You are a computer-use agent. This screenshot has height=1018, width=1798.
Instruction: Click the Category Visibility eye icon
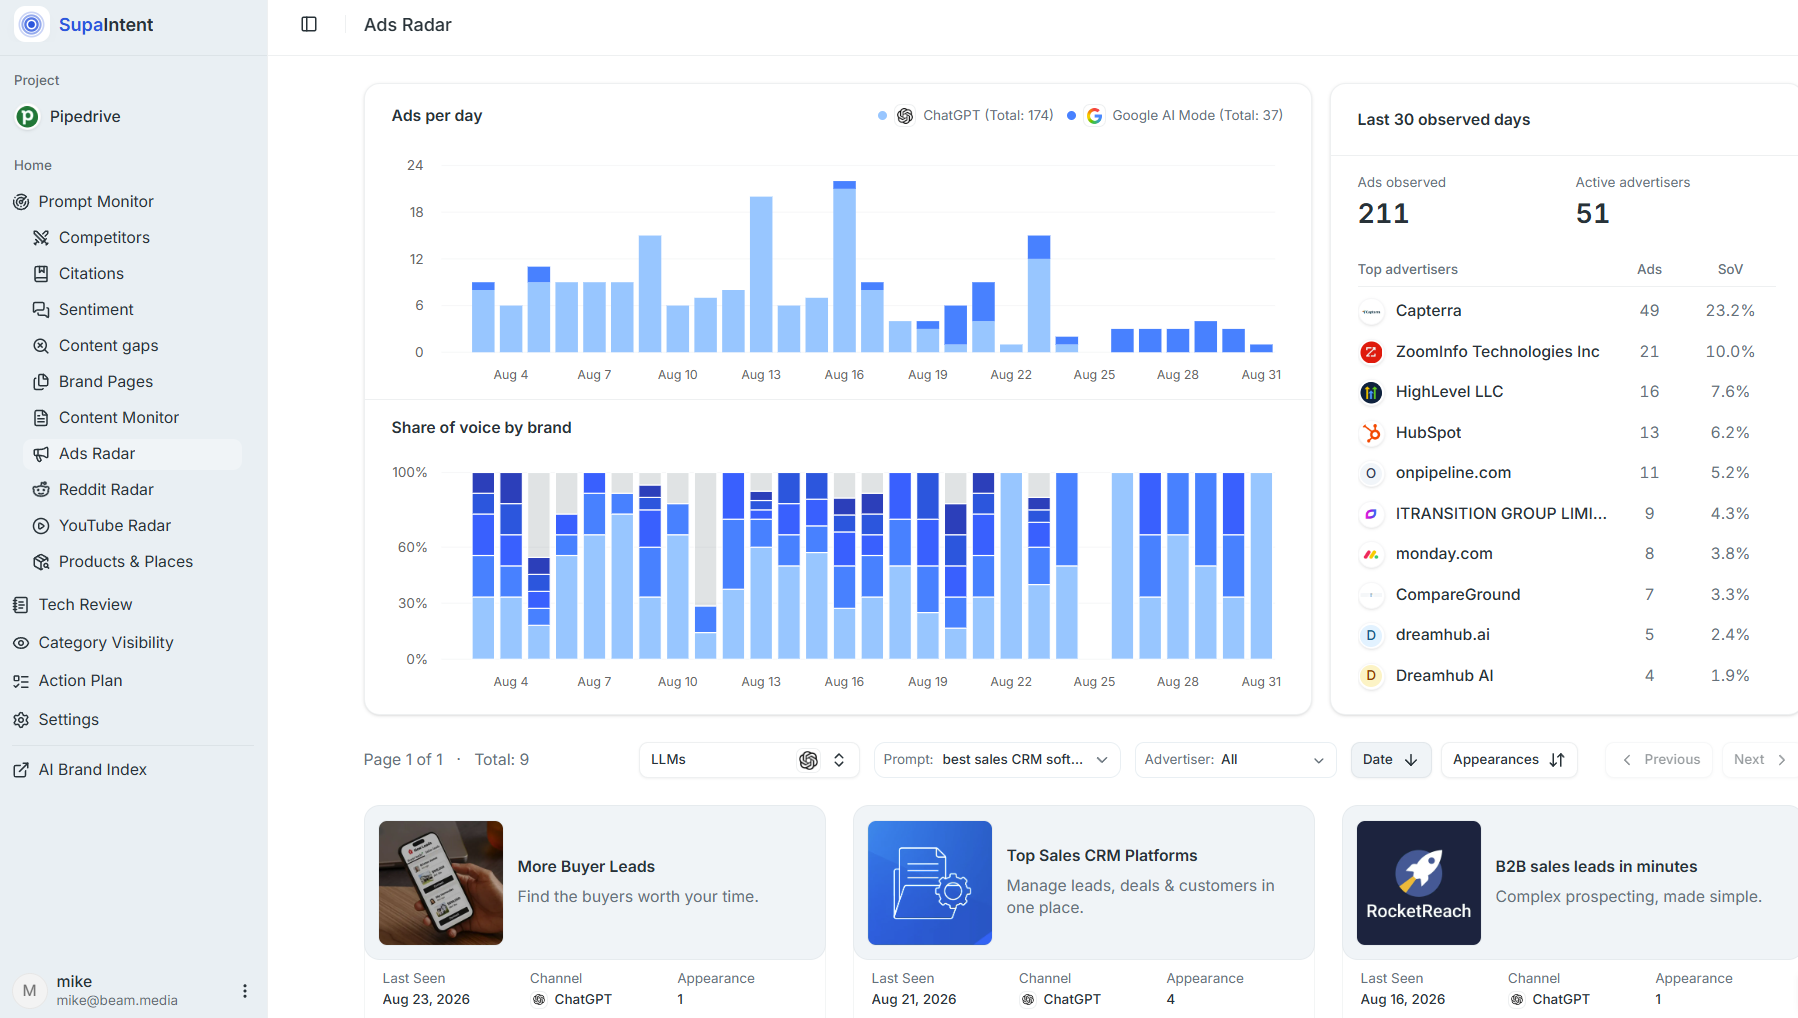pos(21,643)
